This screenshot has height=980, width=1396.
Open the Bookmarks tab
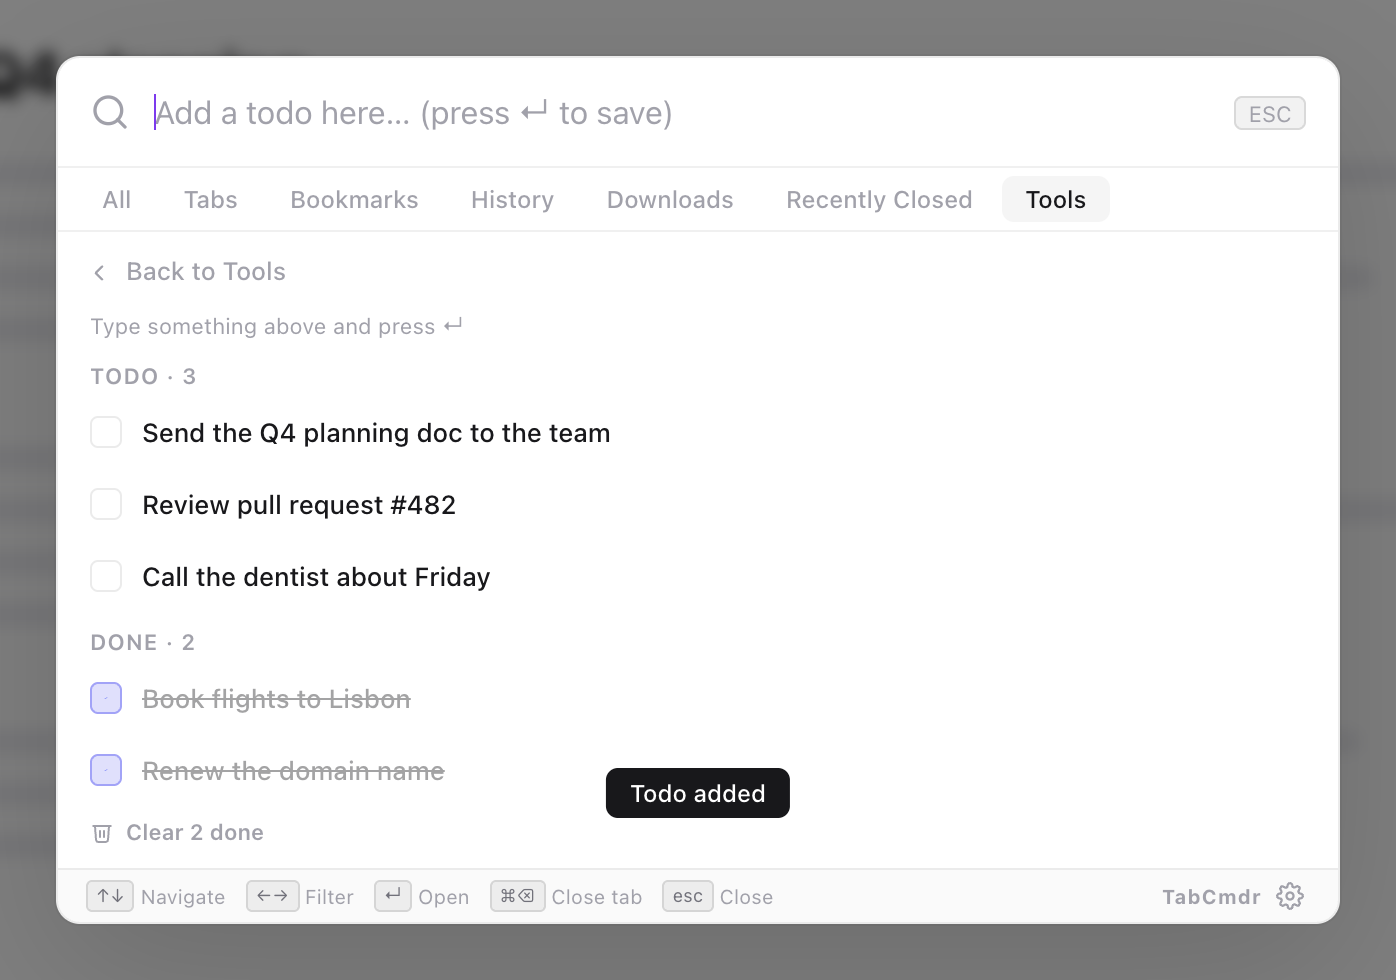click(354, 199)
